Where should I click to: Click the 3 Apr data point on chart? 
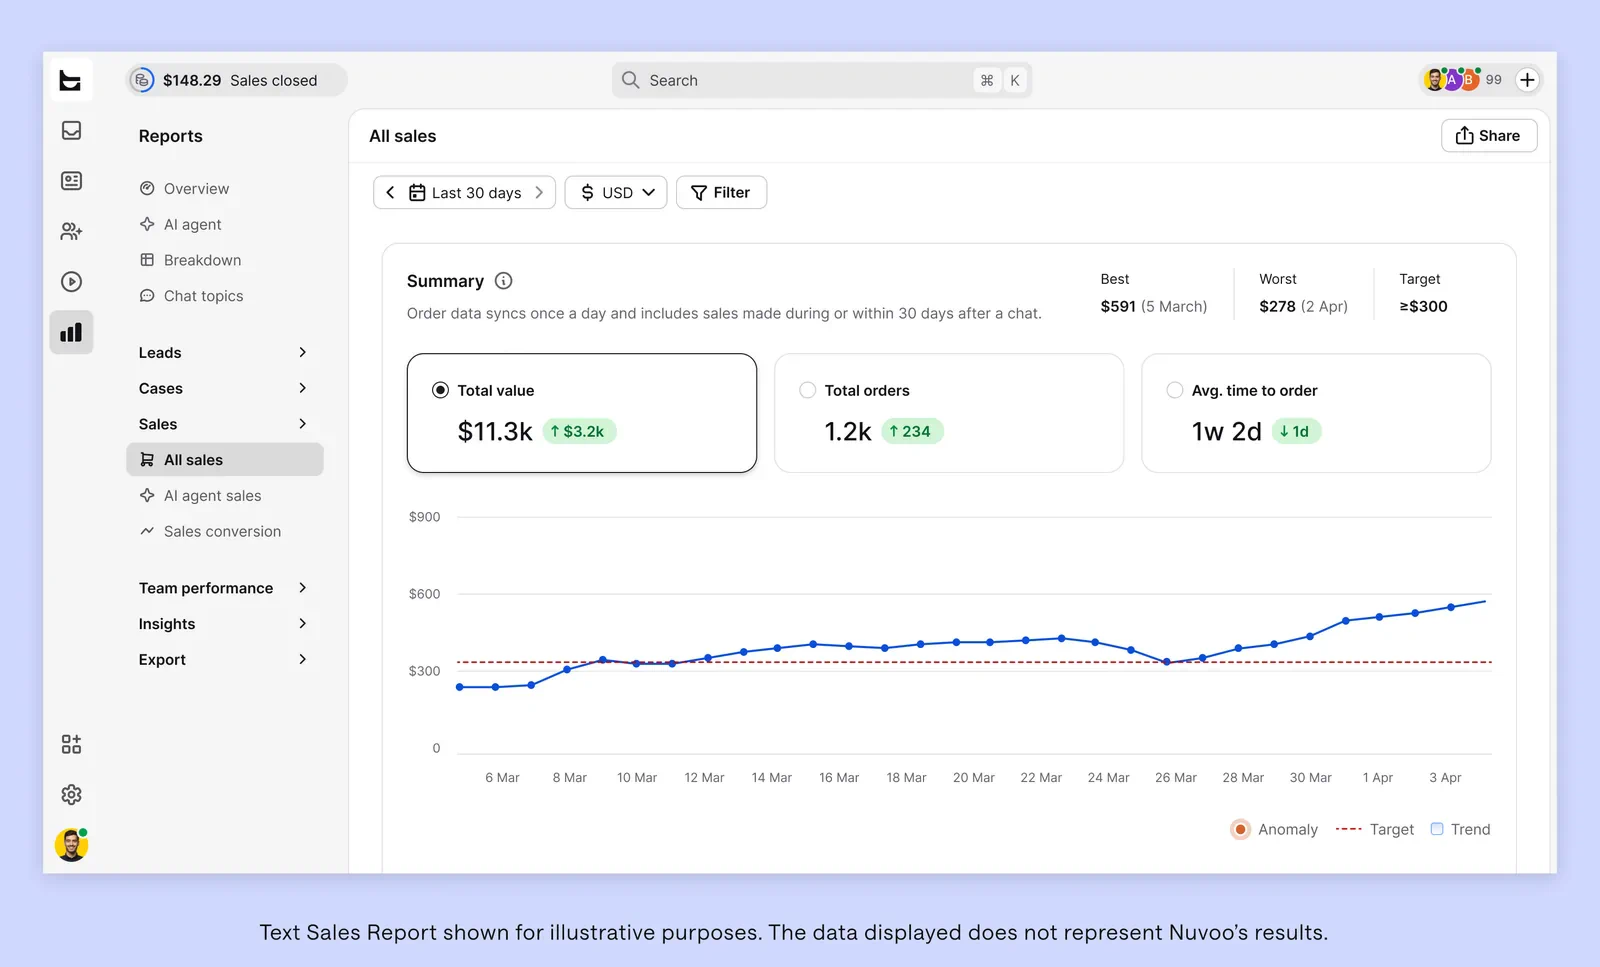pyautogui.click(x=1451, y=607)
